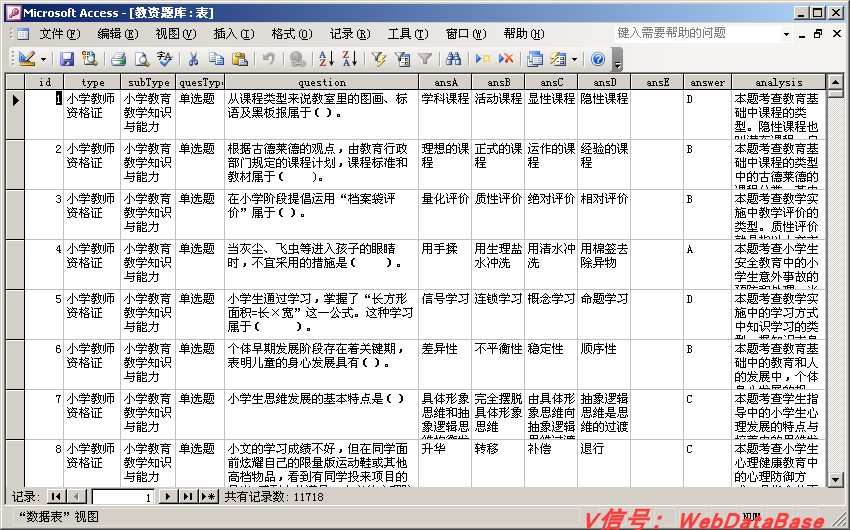Select all records corner box
Screen dimensions: 850x530
(15, 82)
